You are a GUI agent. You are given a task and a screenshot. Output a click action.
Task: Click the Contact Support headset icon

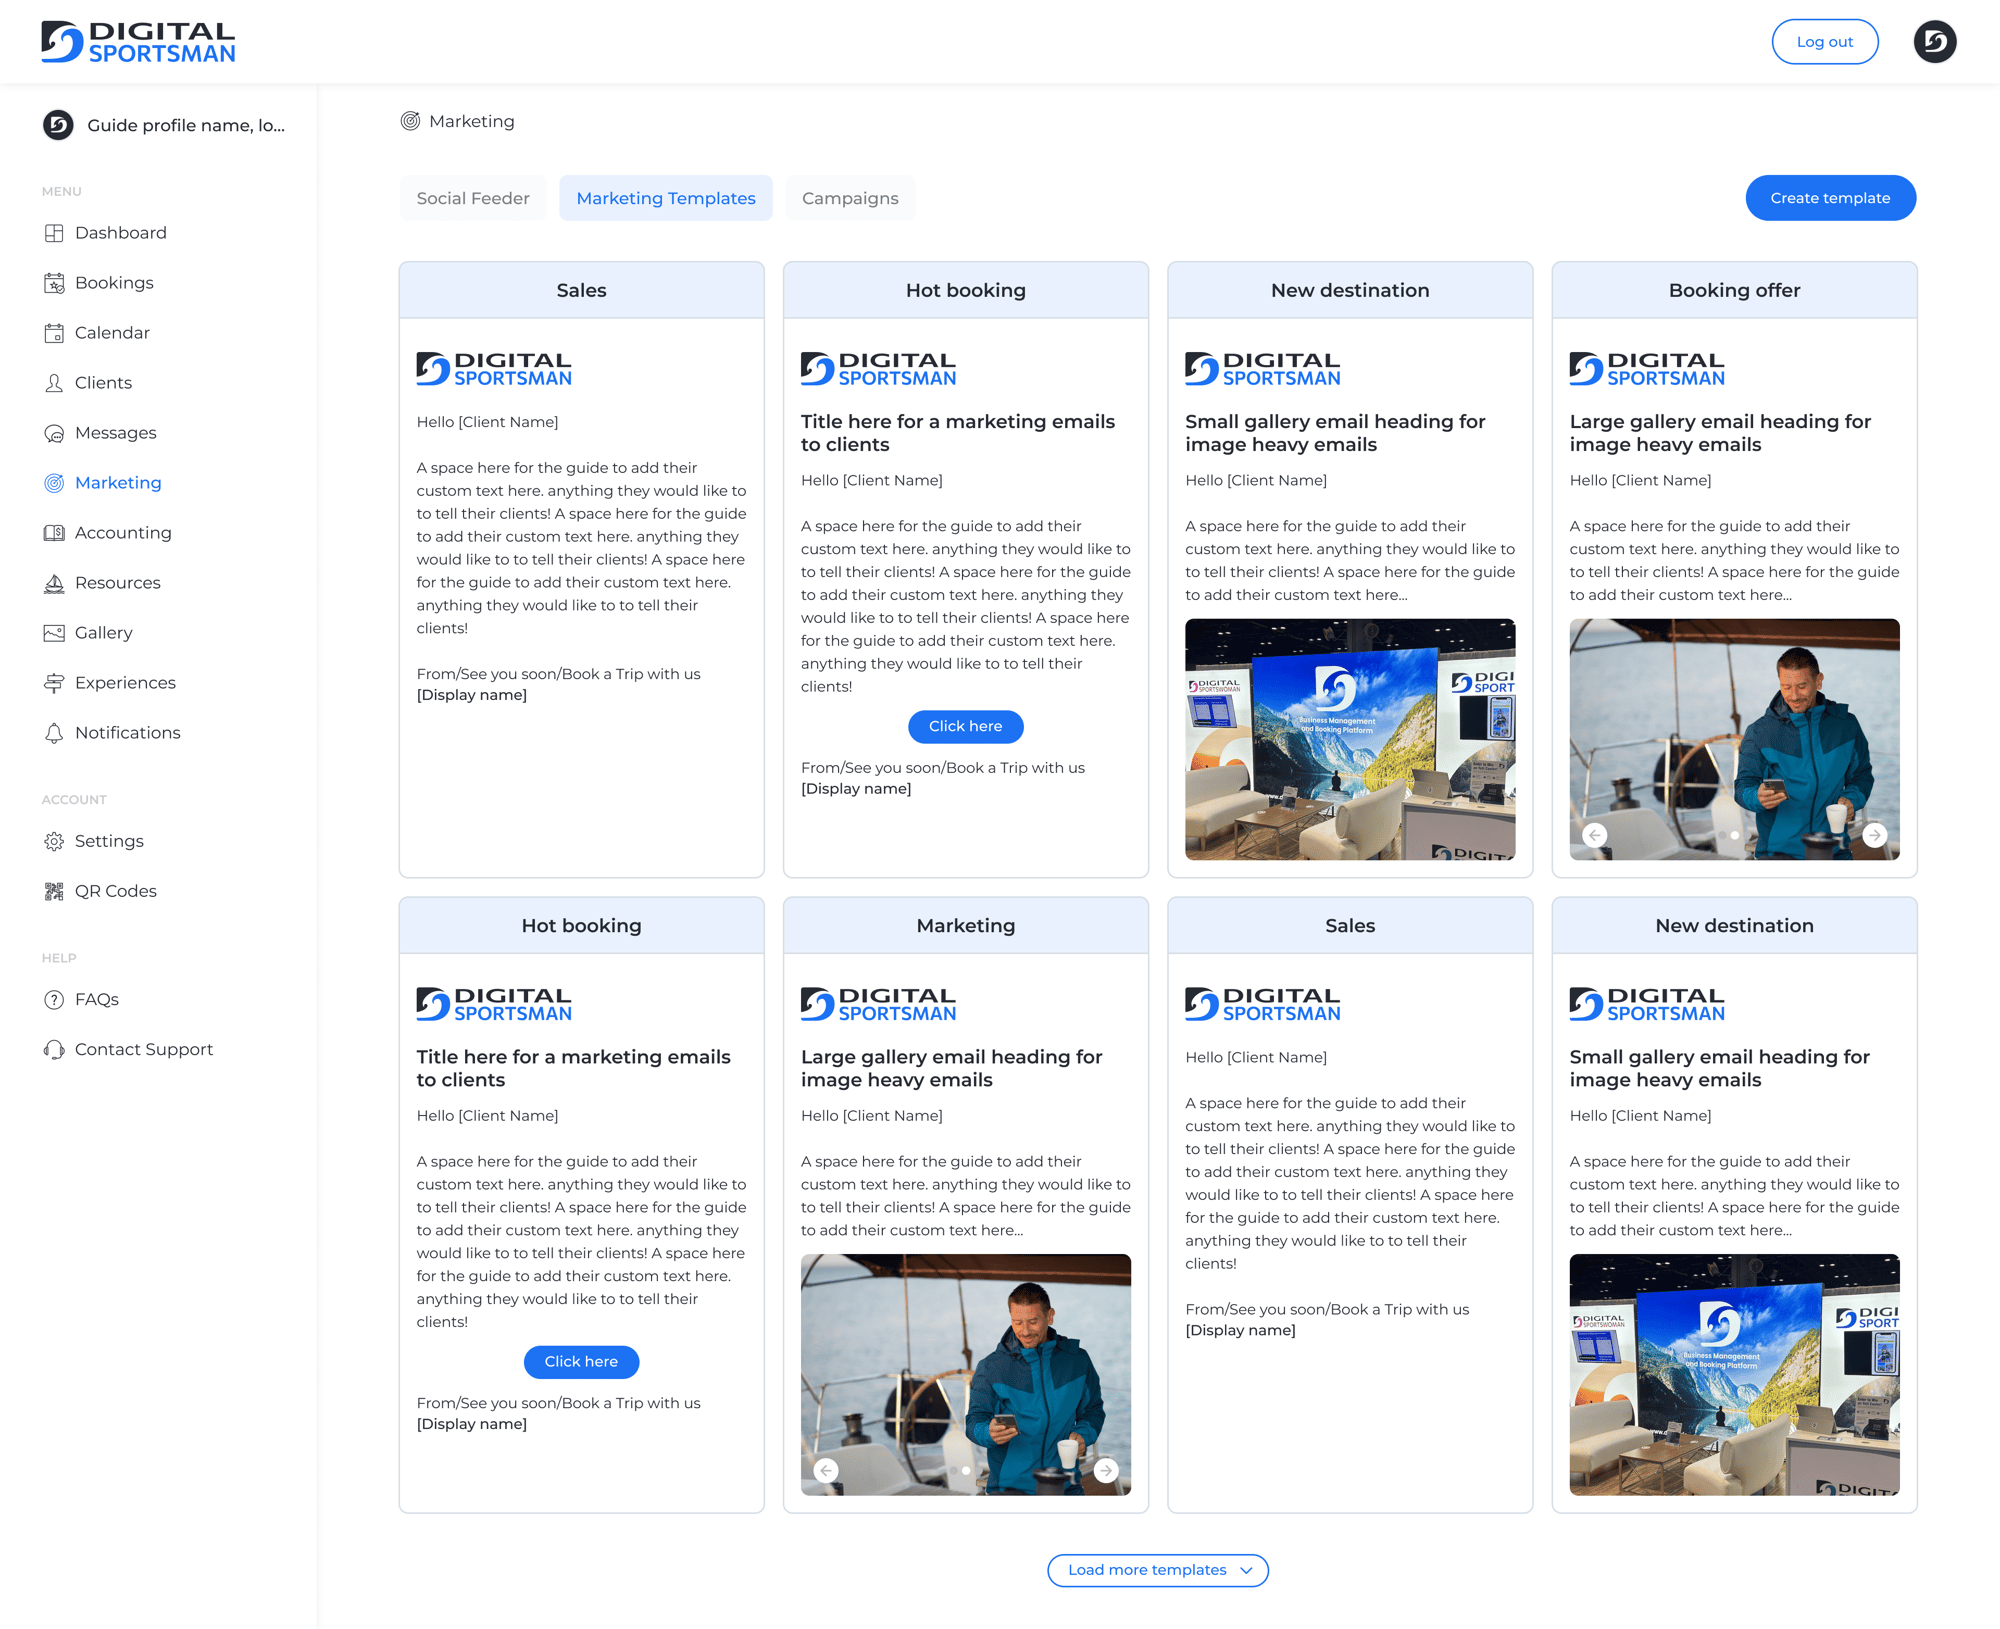click(x=54, y=1049)
